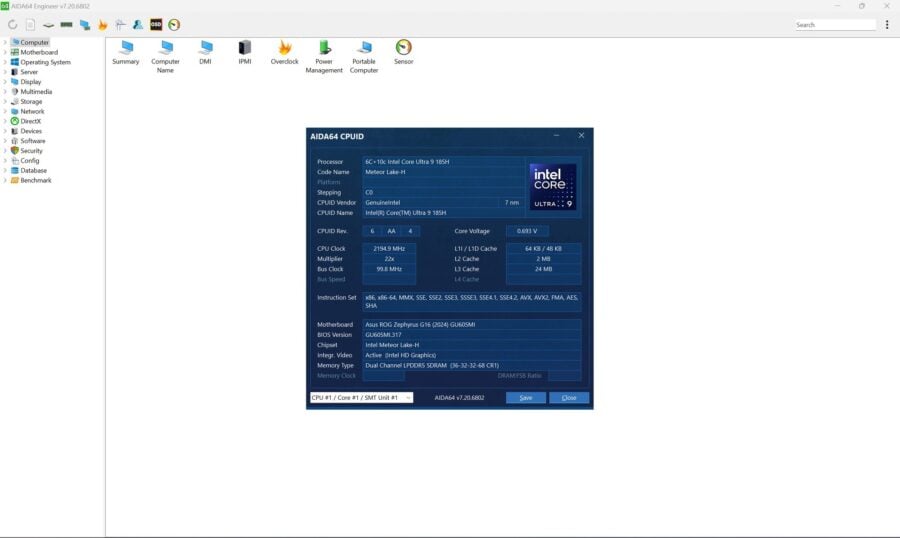Click the 7 nm process label

(x=512, y=203)
